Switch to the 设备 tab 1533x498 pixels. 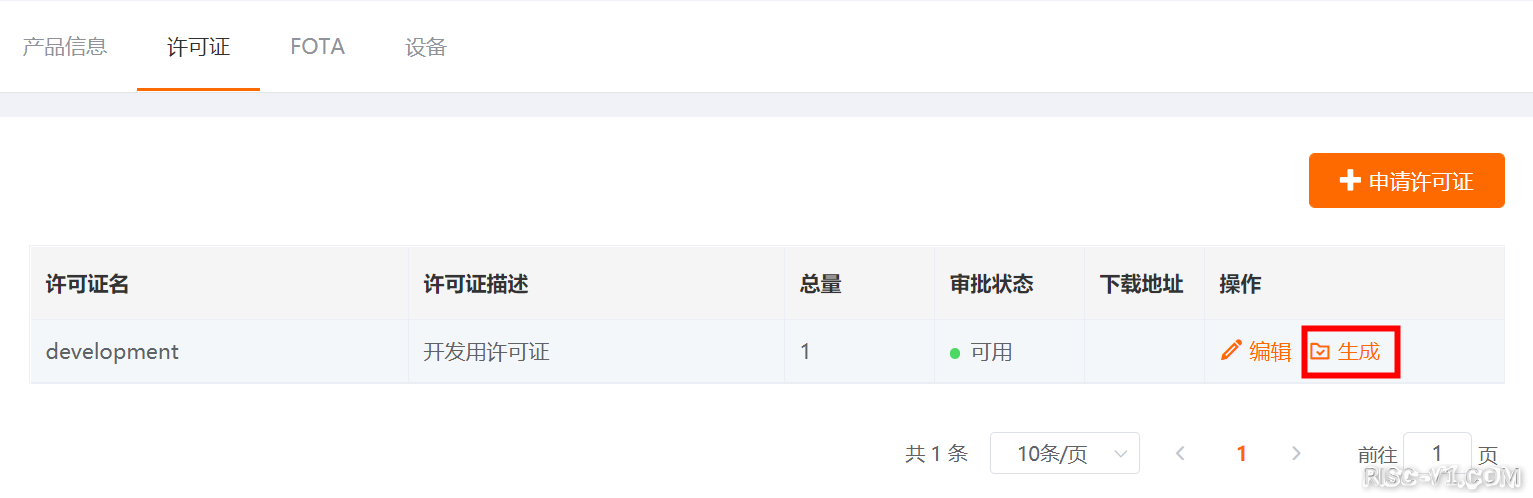[426, 46]
